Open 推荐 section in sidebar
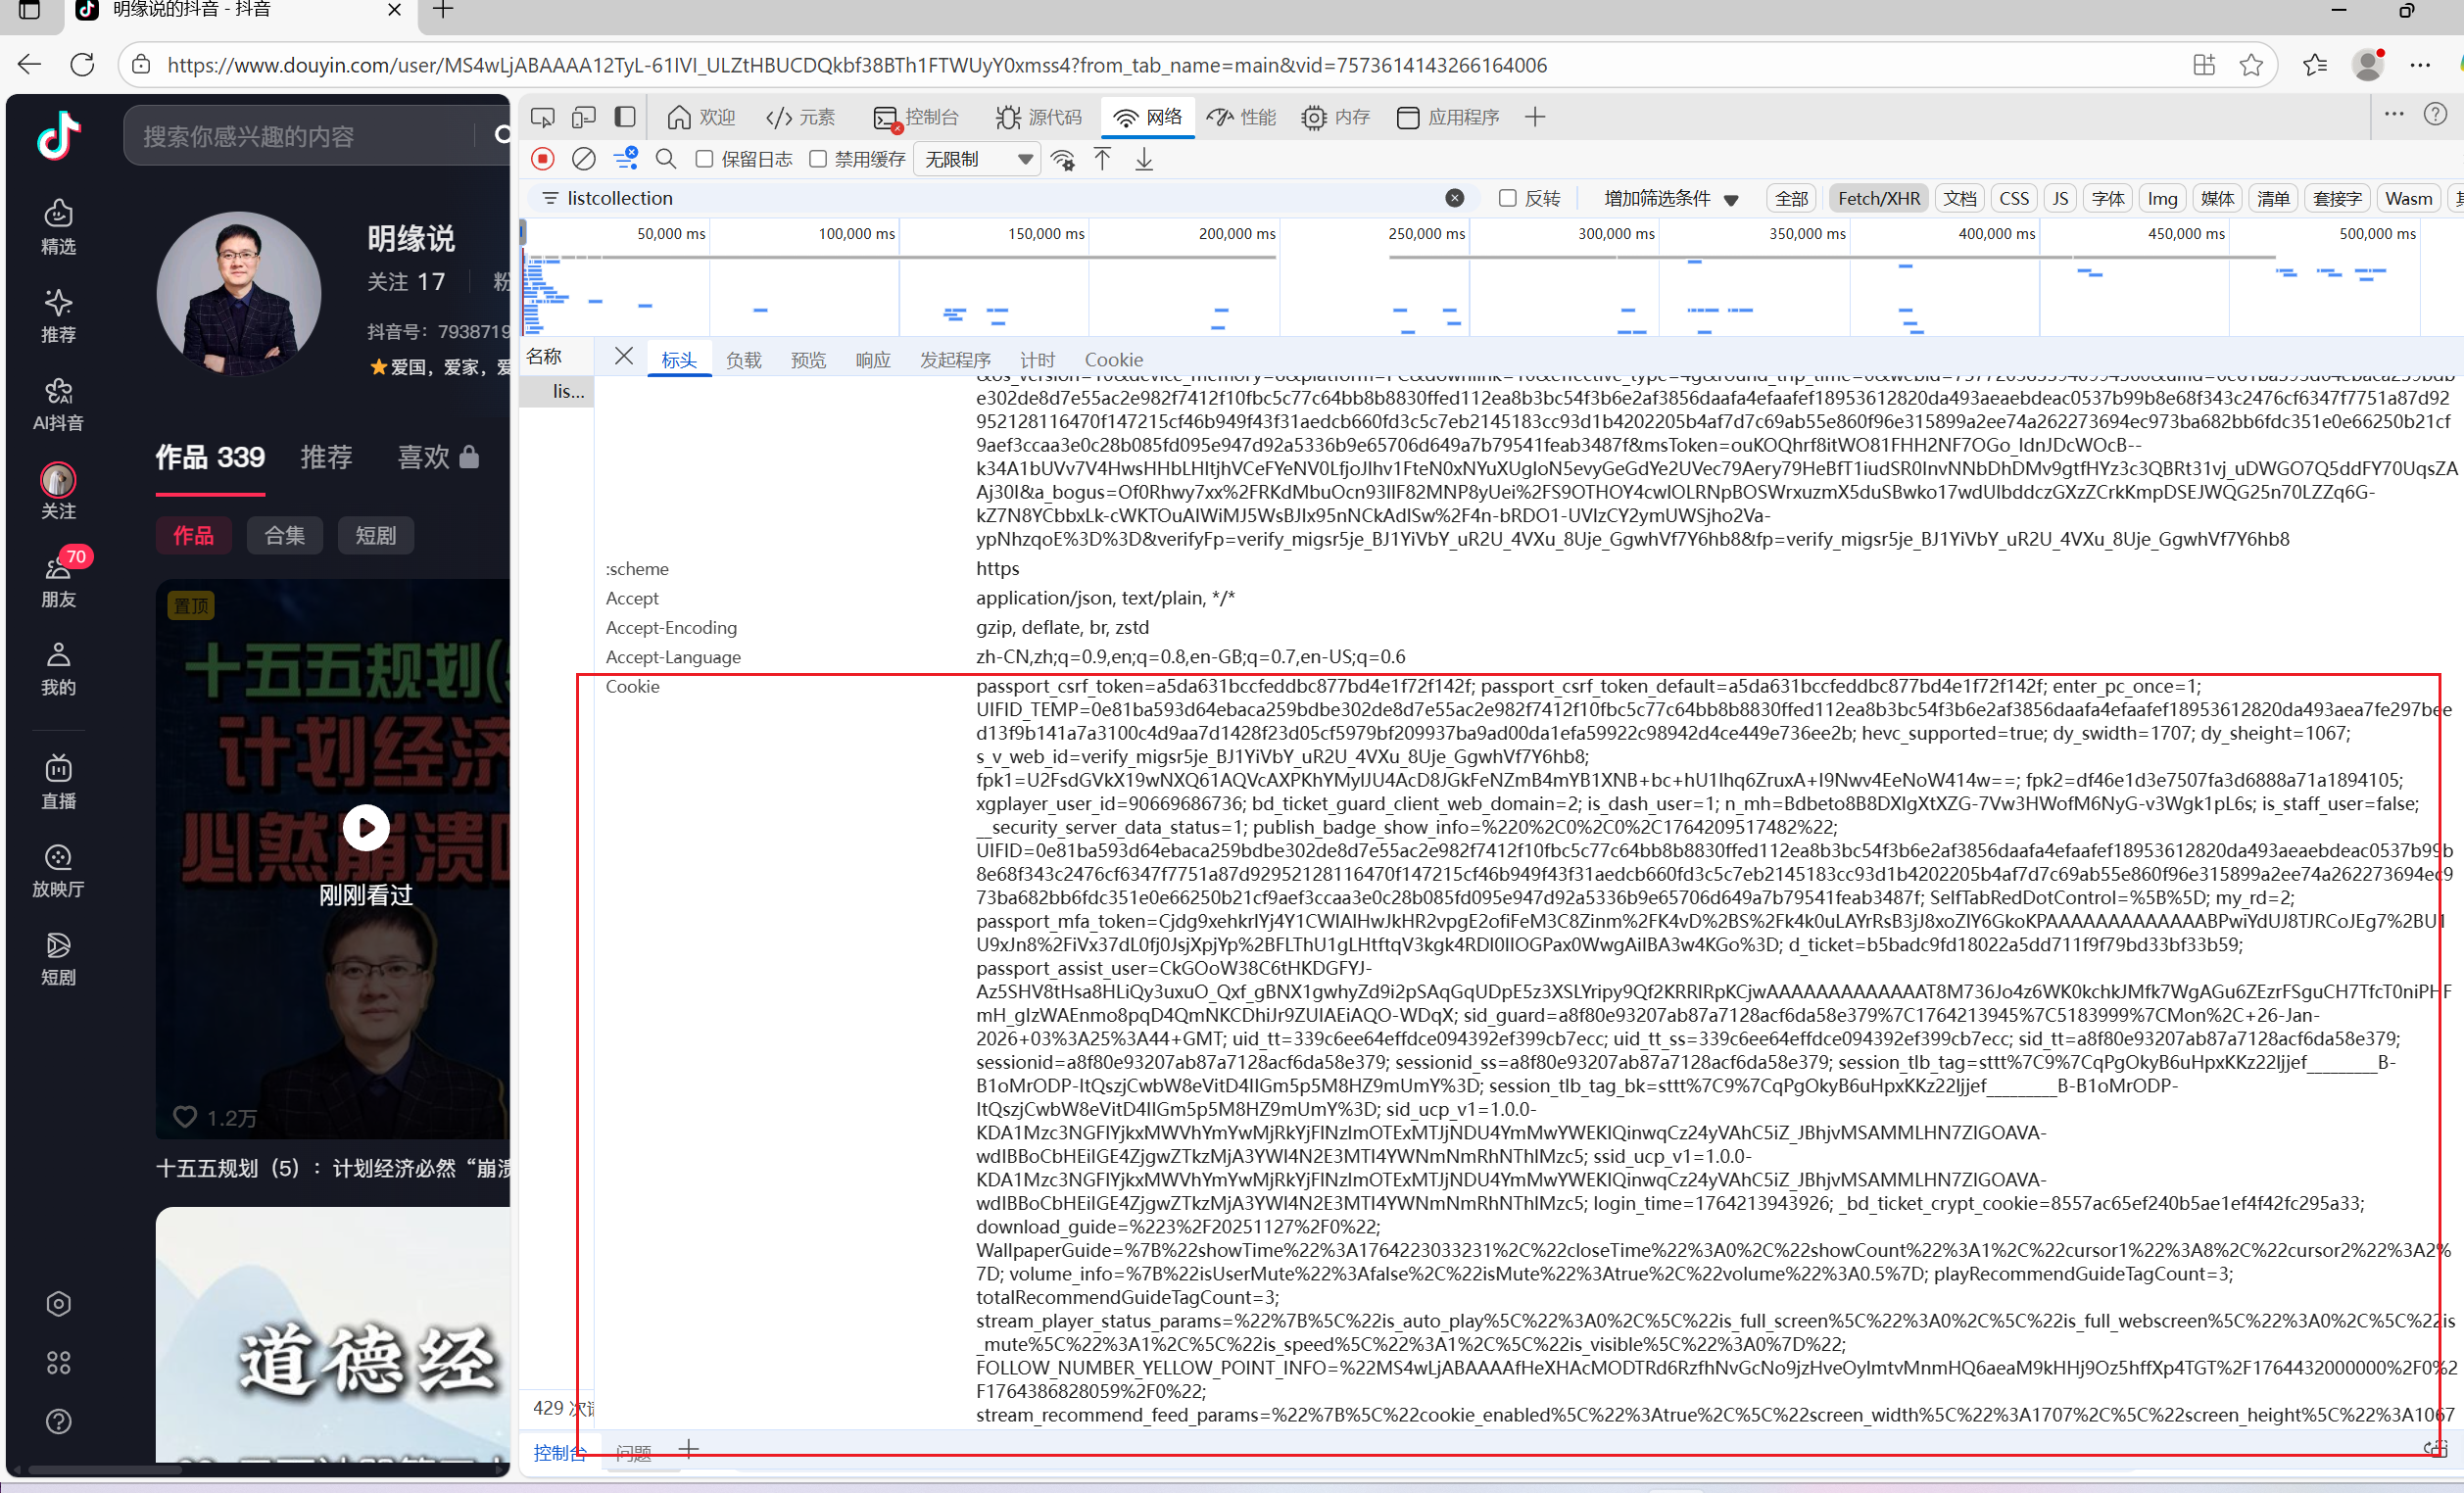The width and height of the screenshot is (2464, 1493). [x=58, y=315]
